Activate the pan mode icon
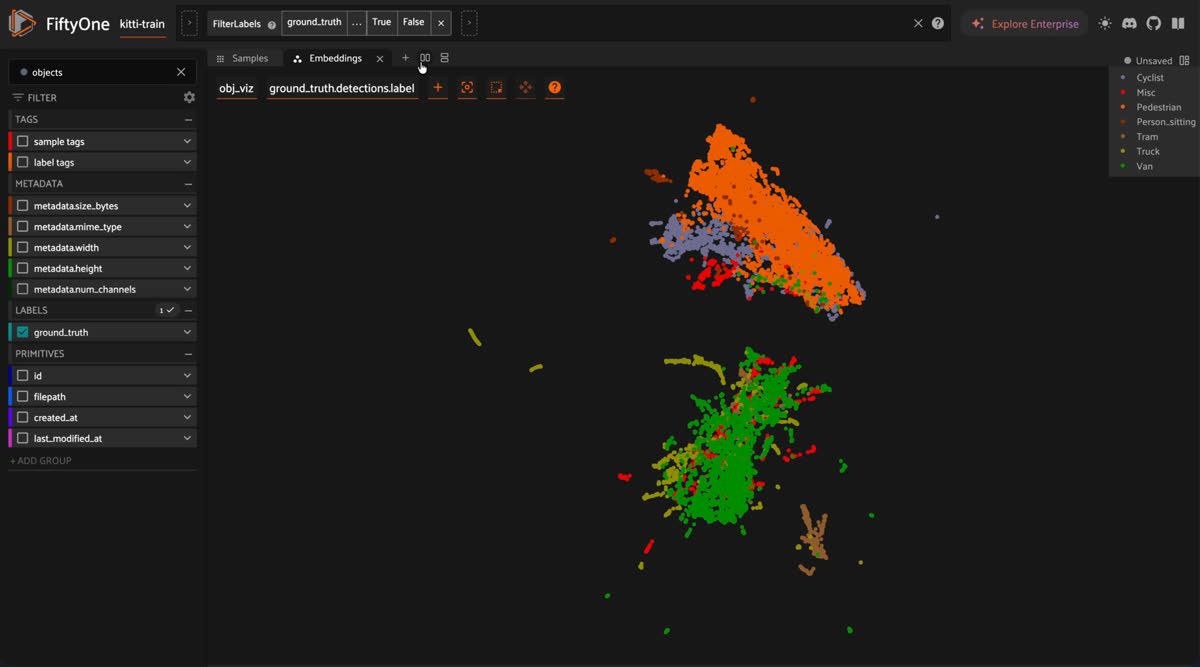The width and height of the screenshot is (1200, 667). [x=525, y=88]
